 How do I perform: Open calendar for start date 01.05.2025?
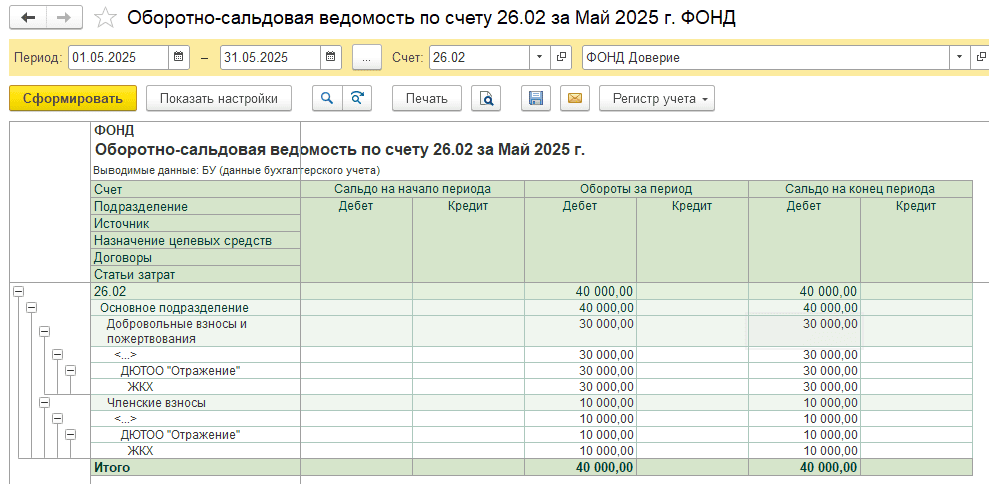click(x=178, y=57)
